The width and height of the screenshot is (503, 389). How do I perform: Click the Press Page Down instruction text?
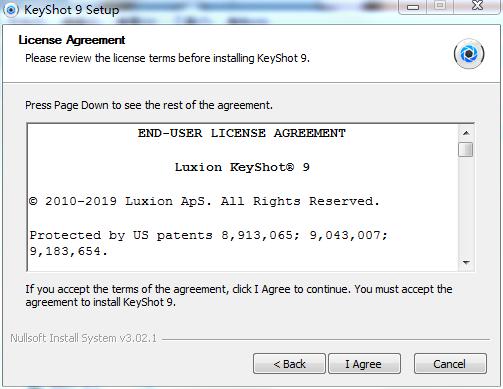coord(149,105)
